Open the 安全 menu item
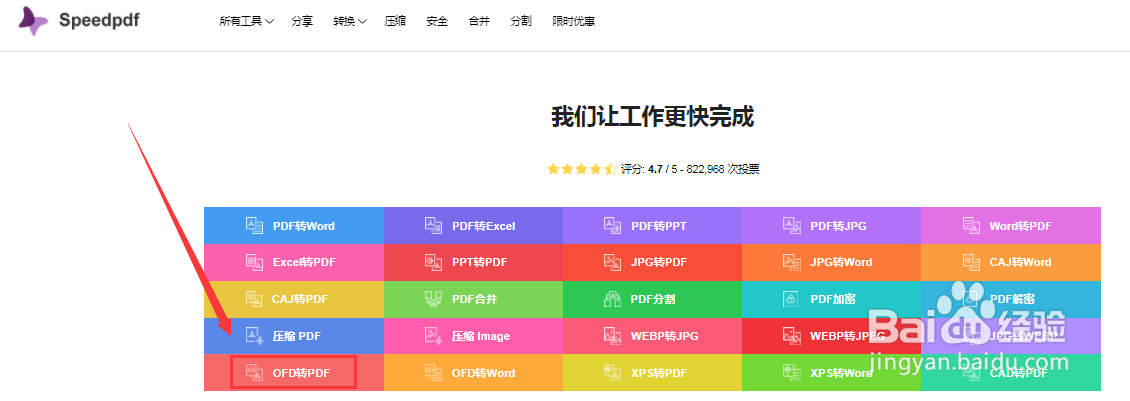The image size is (1130, 401). (x=437, y=21)
